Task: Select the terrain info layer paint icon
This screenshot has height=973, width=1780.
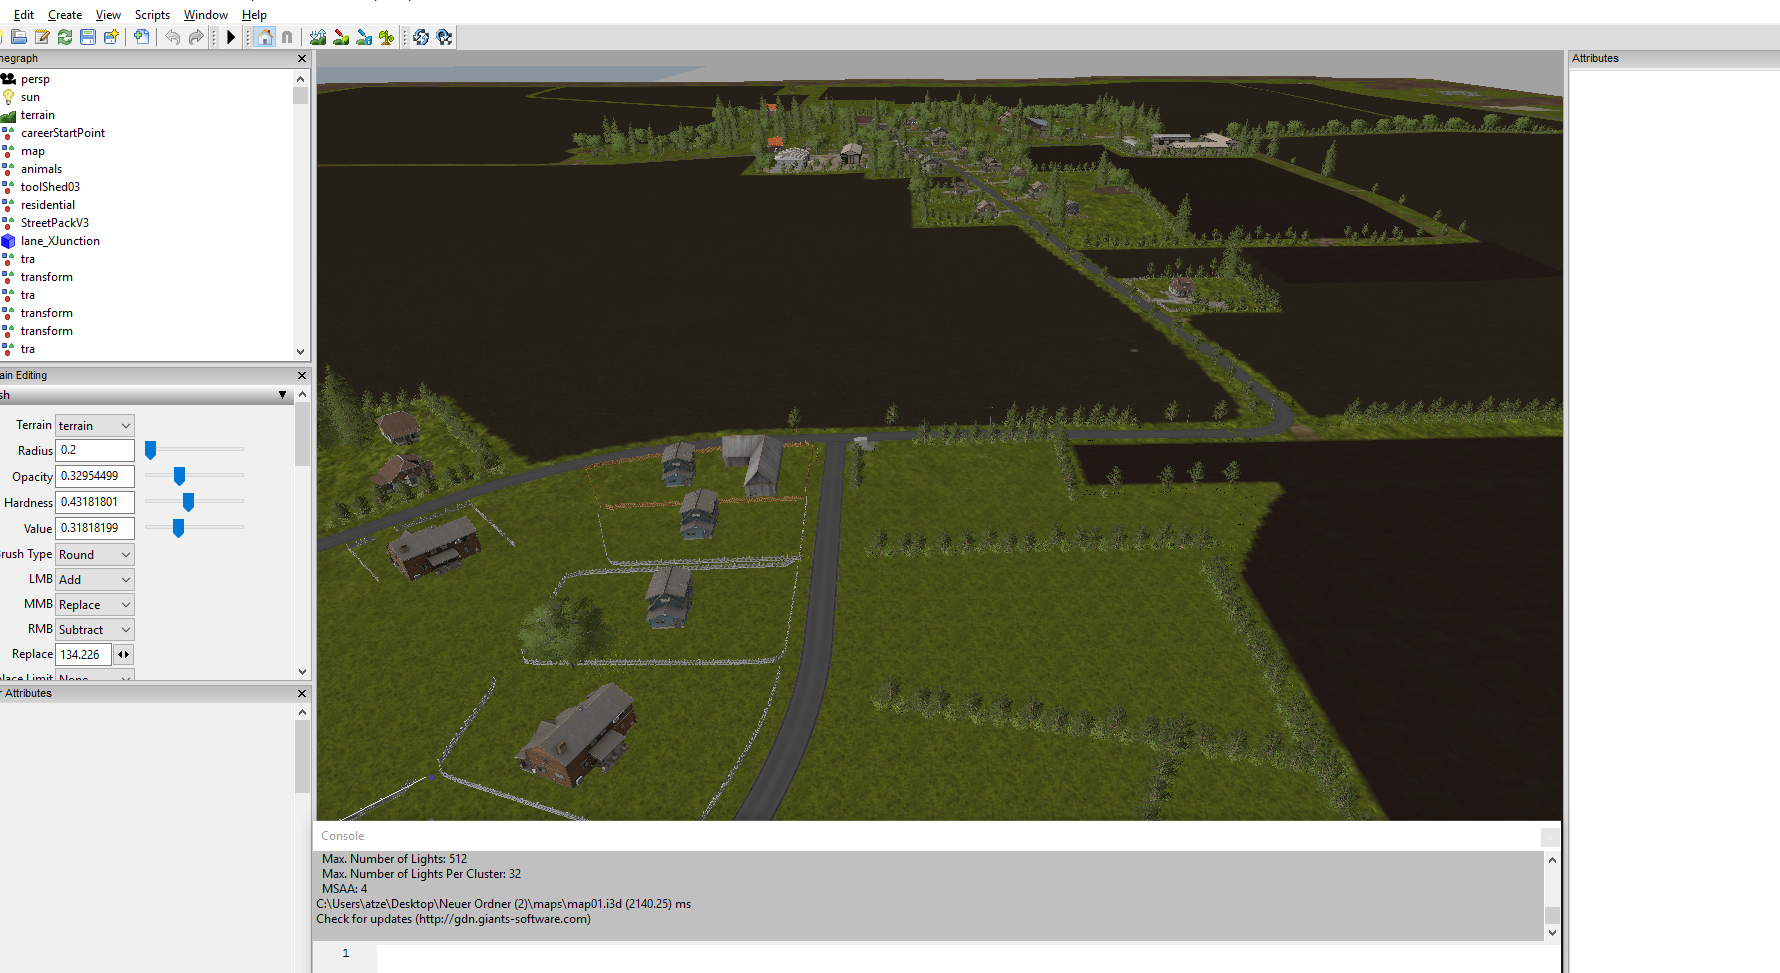Action: pos(364,37)
